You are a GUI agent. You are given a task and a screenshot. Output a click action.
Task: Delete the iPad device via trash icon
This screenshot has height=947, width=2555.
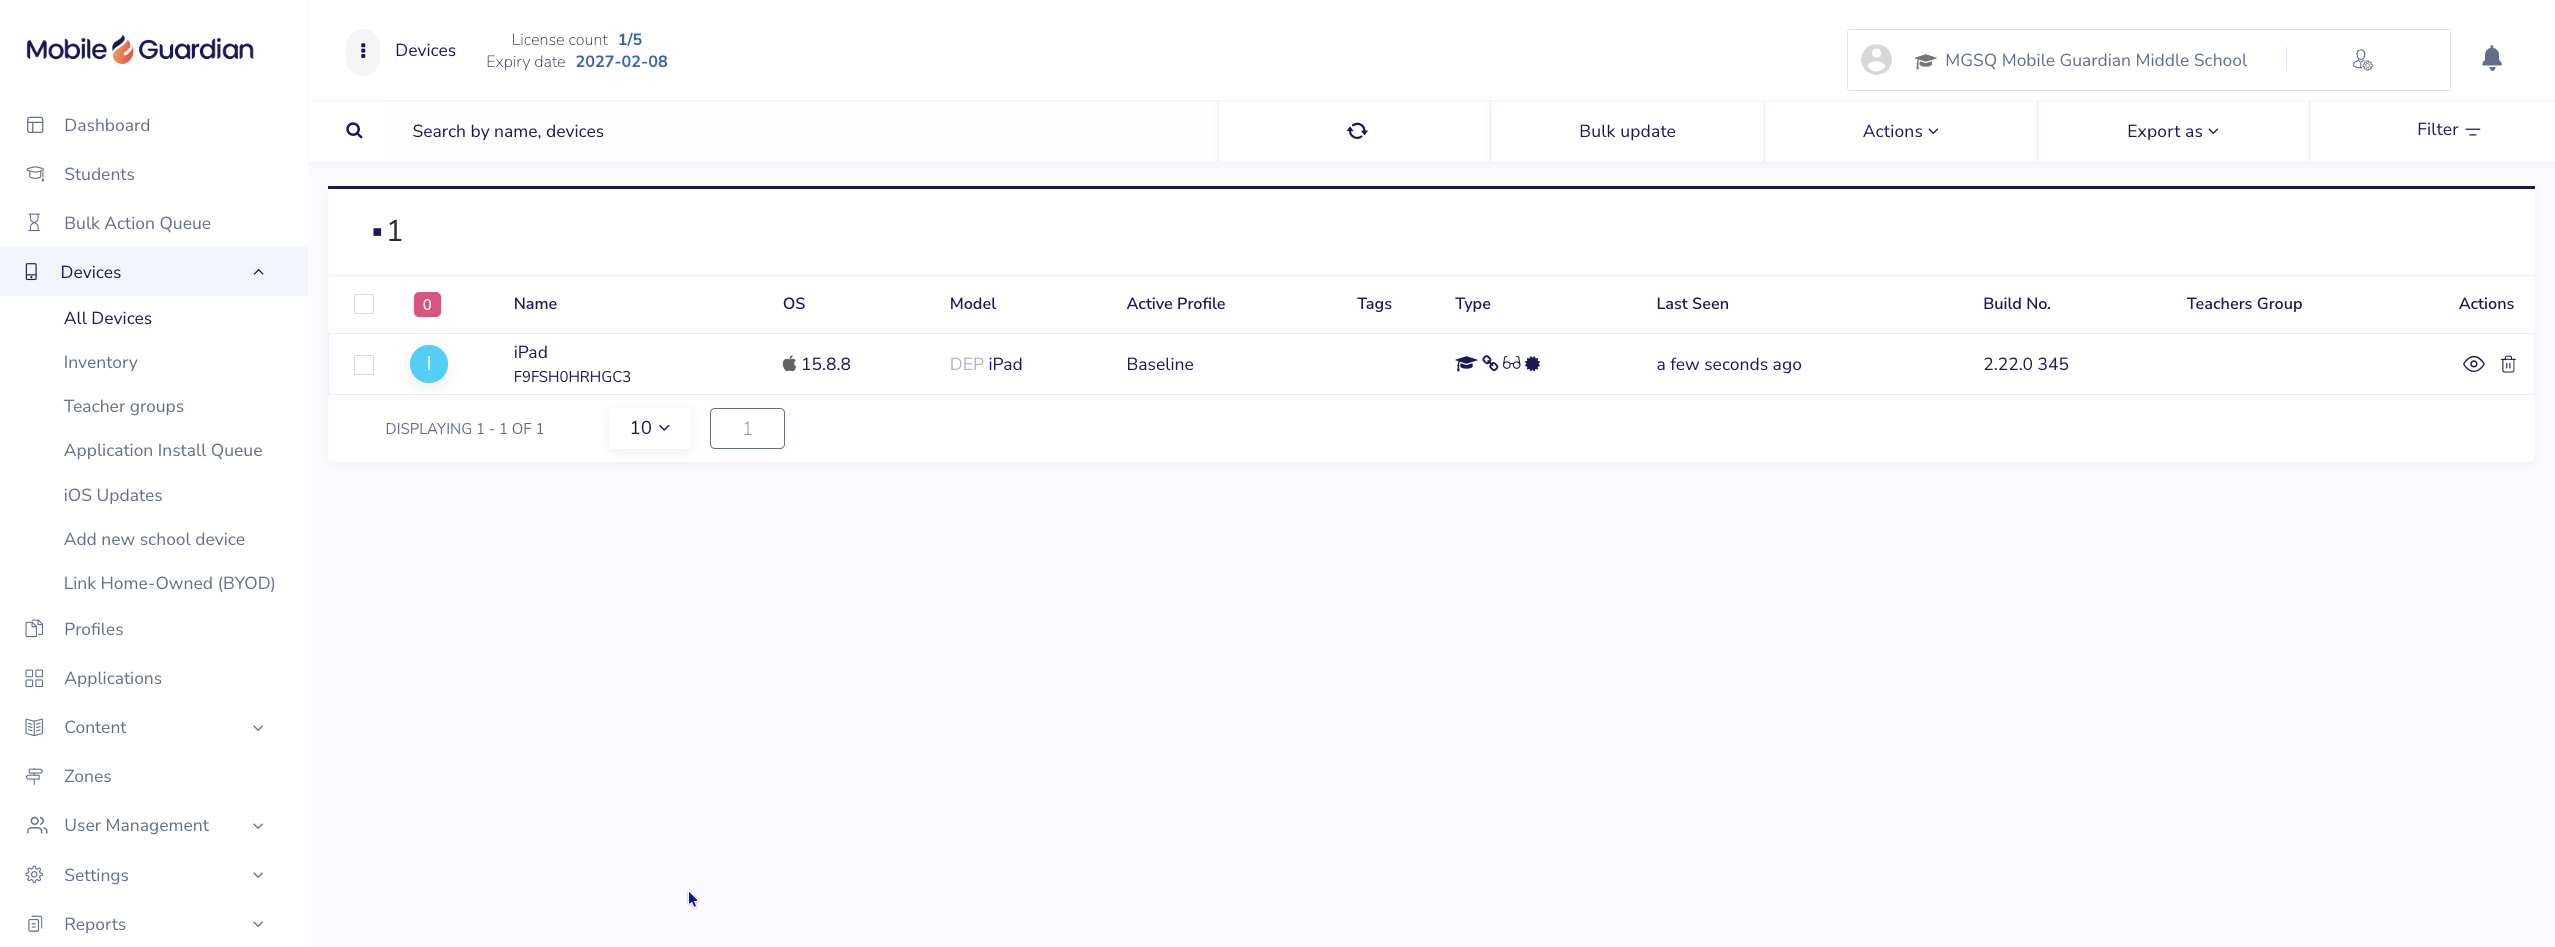[x=2508, y=364]
